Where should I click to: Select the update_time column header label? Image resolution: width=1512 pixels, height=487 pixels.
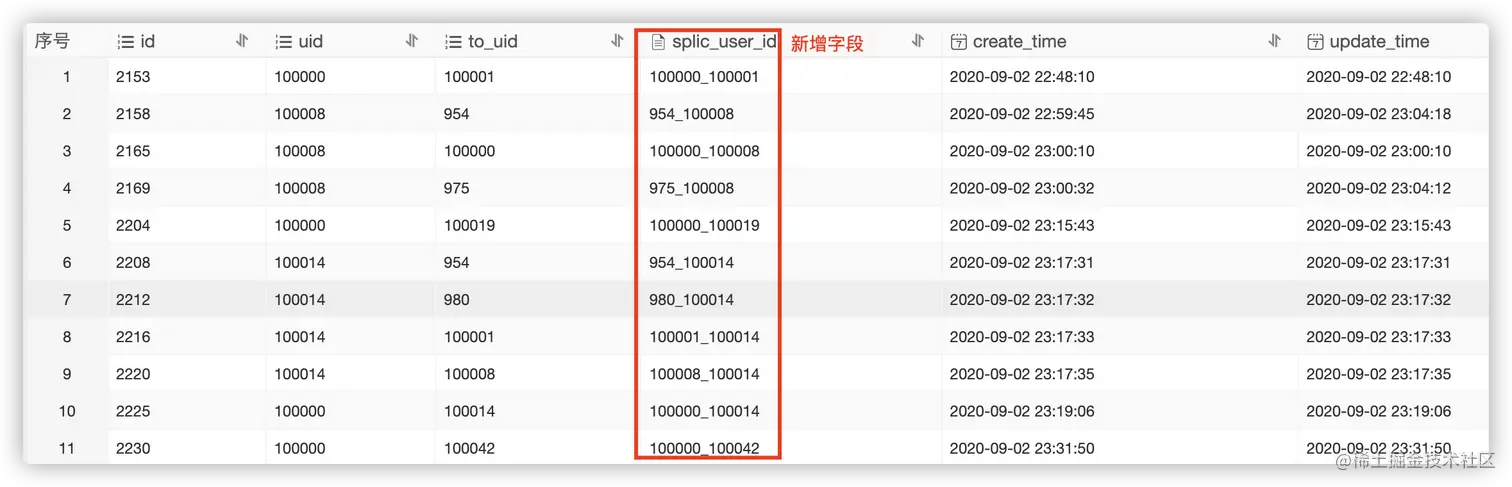(1379, 42)
